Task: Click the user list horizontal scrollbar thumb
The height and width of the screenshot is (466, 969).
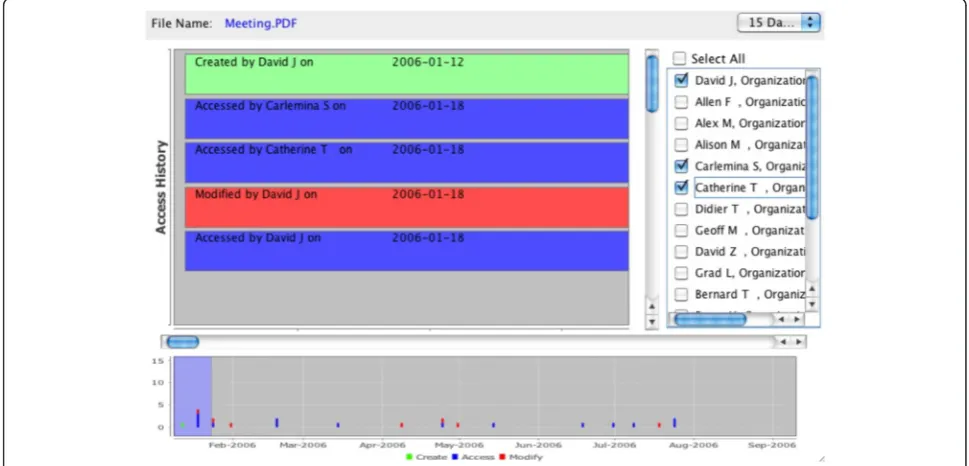Action: (710, 320)
